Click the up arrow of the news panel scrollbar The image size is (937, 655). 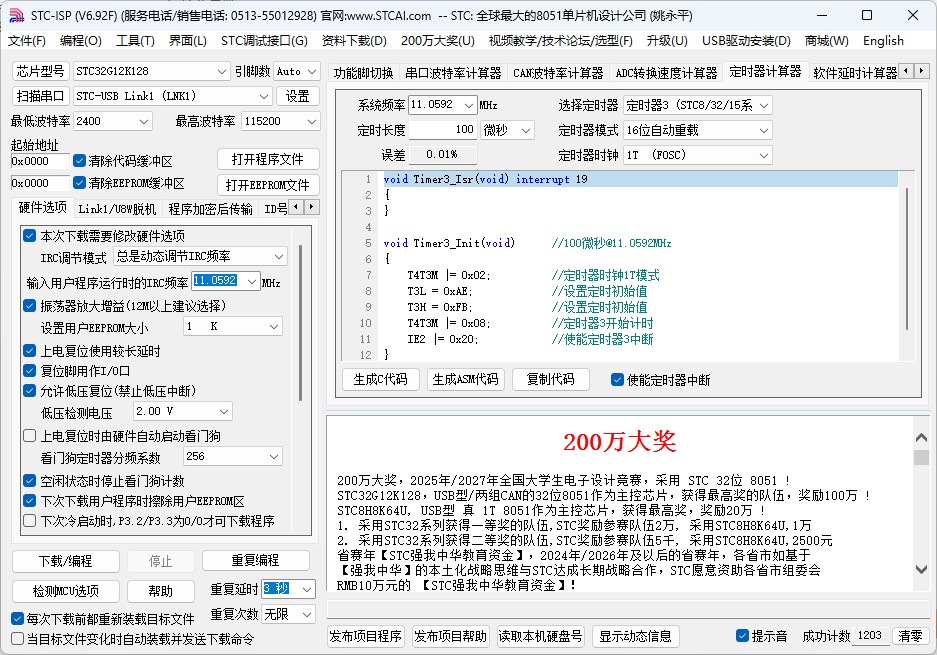[x=921, y=438]
